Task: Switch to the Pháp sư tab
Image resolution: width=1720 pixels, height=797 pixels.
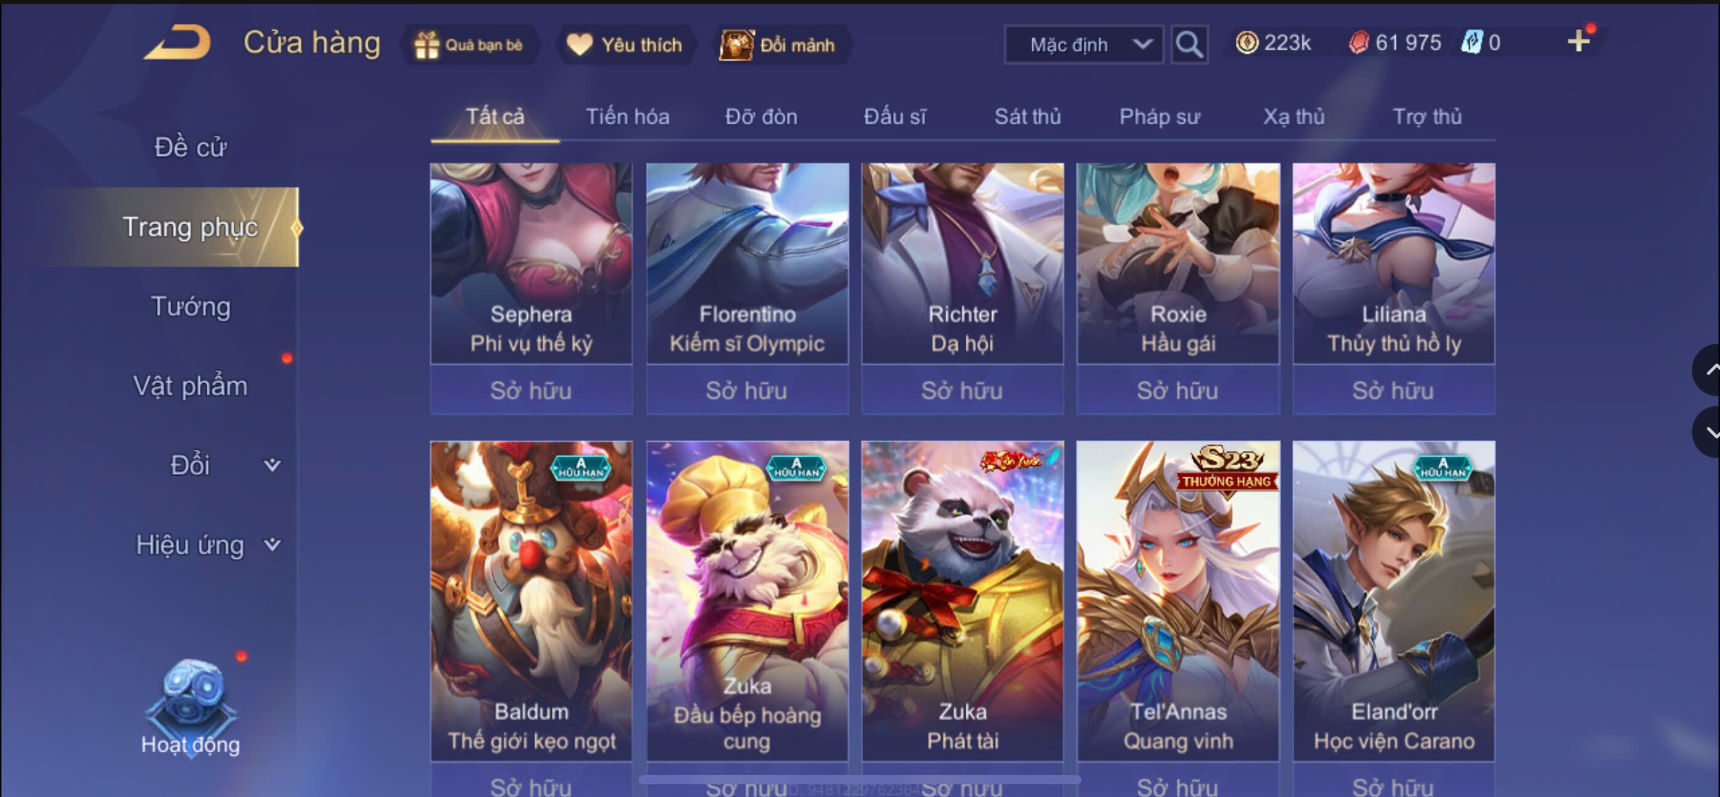Action: pos(1159,117)
